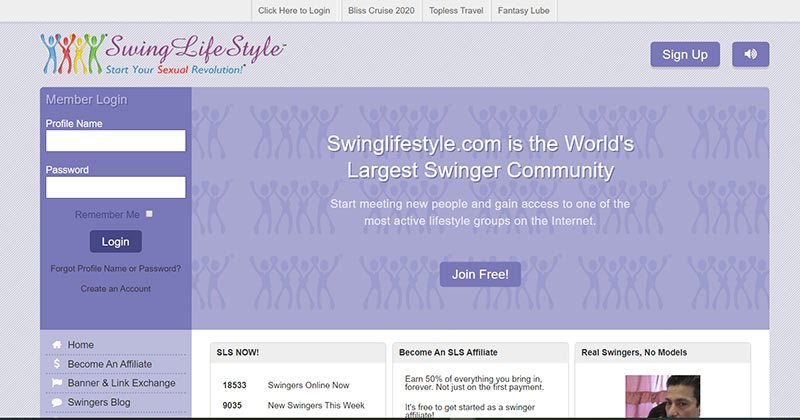The width and height of the screenshot is (800, 420).
Task: Click the World's Largest Swinger Community headline
Action: point(480,157)
